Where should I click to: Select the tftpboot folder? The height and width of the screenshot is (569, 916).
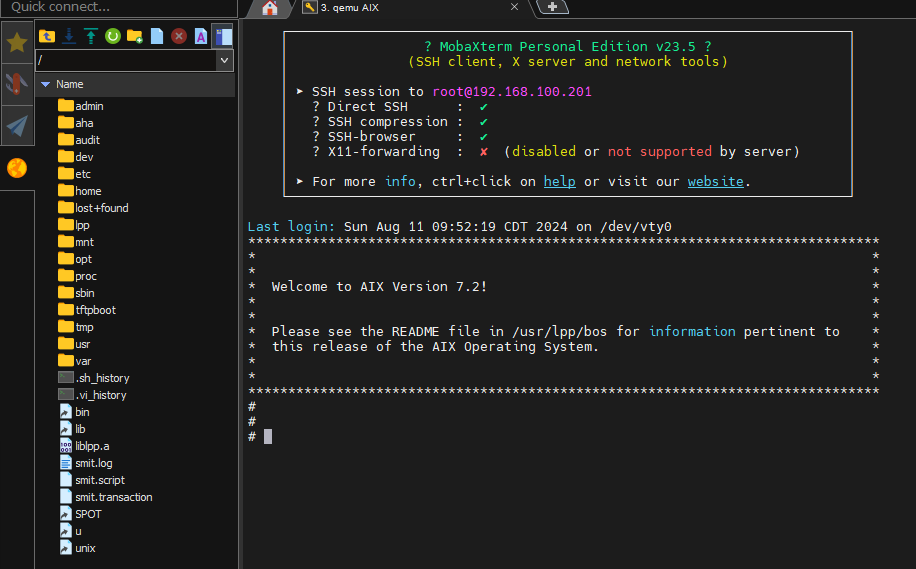tap(87, 310)
